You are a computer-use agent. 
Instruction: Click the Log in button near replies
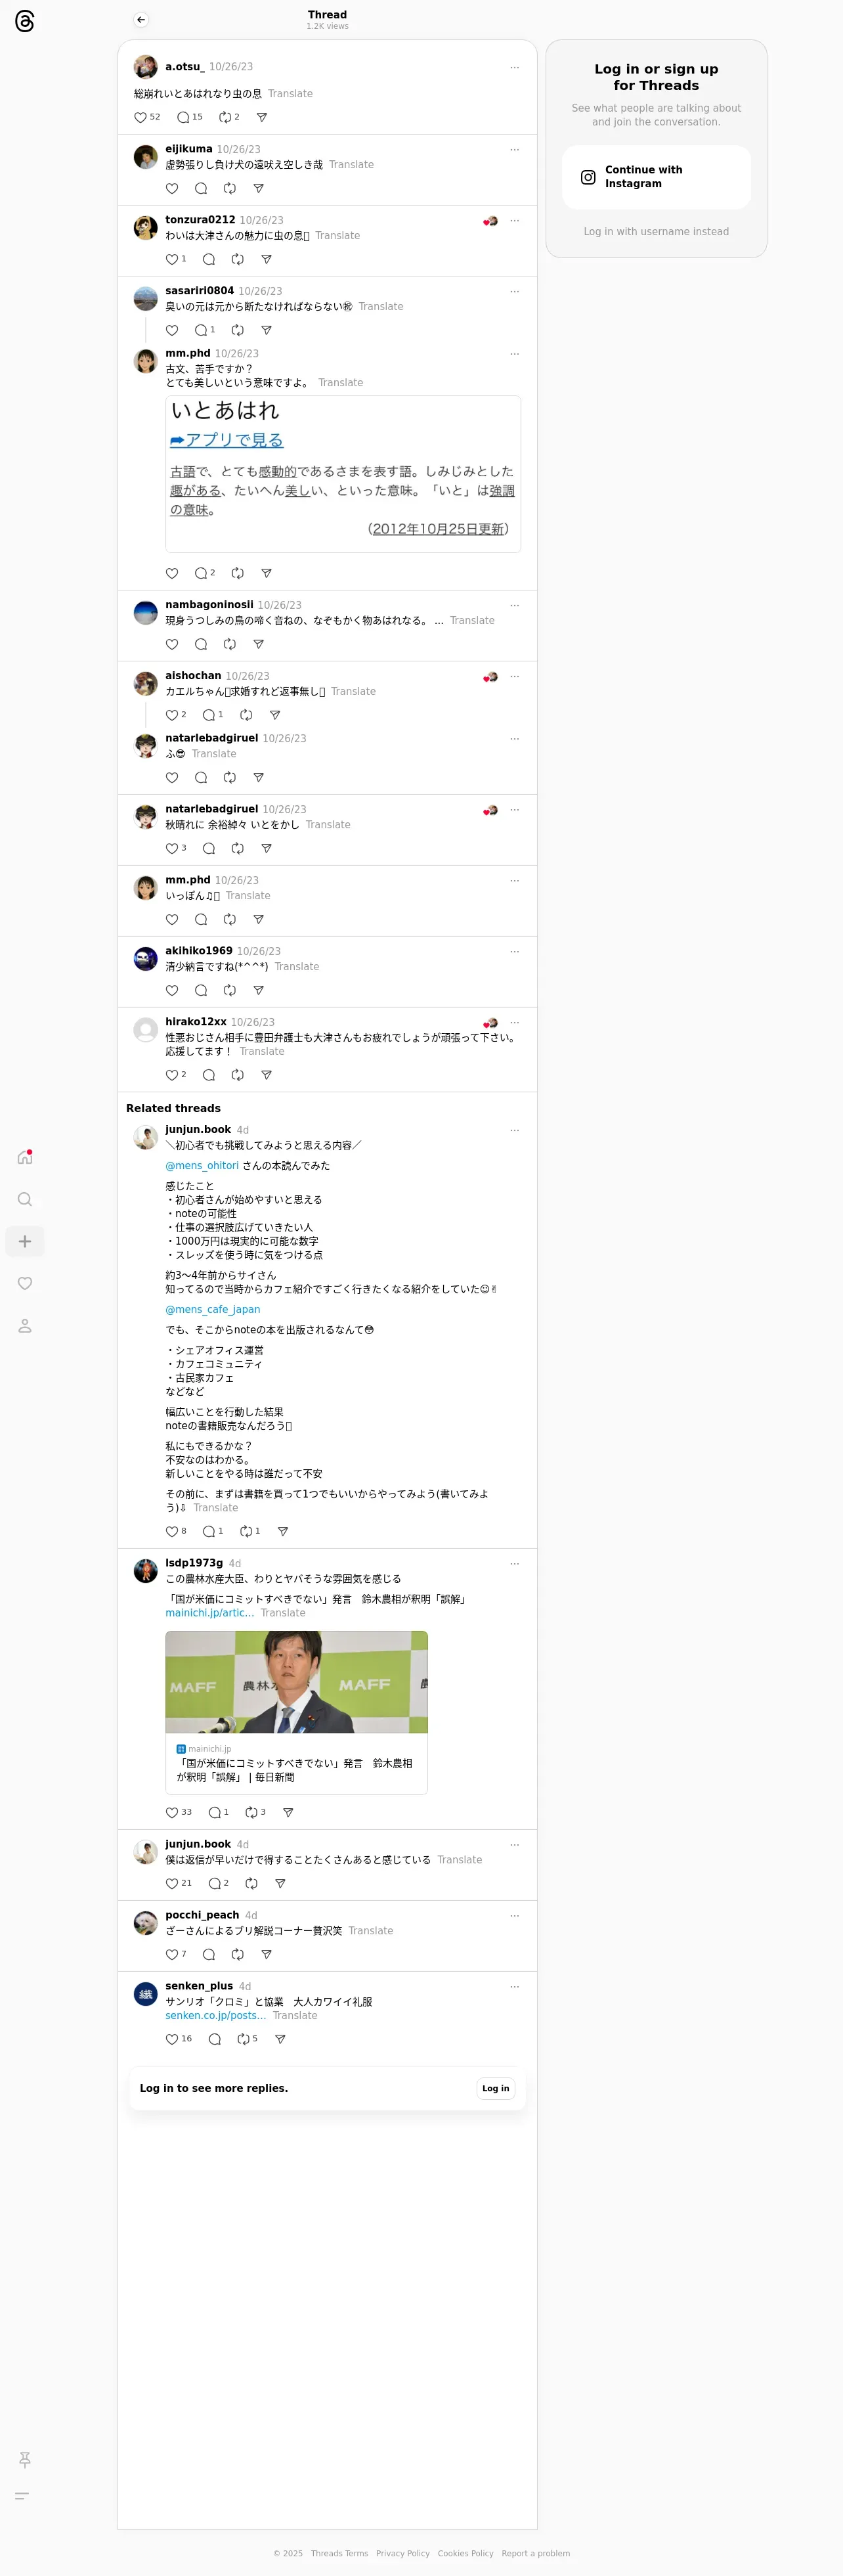click(496, 2088)
